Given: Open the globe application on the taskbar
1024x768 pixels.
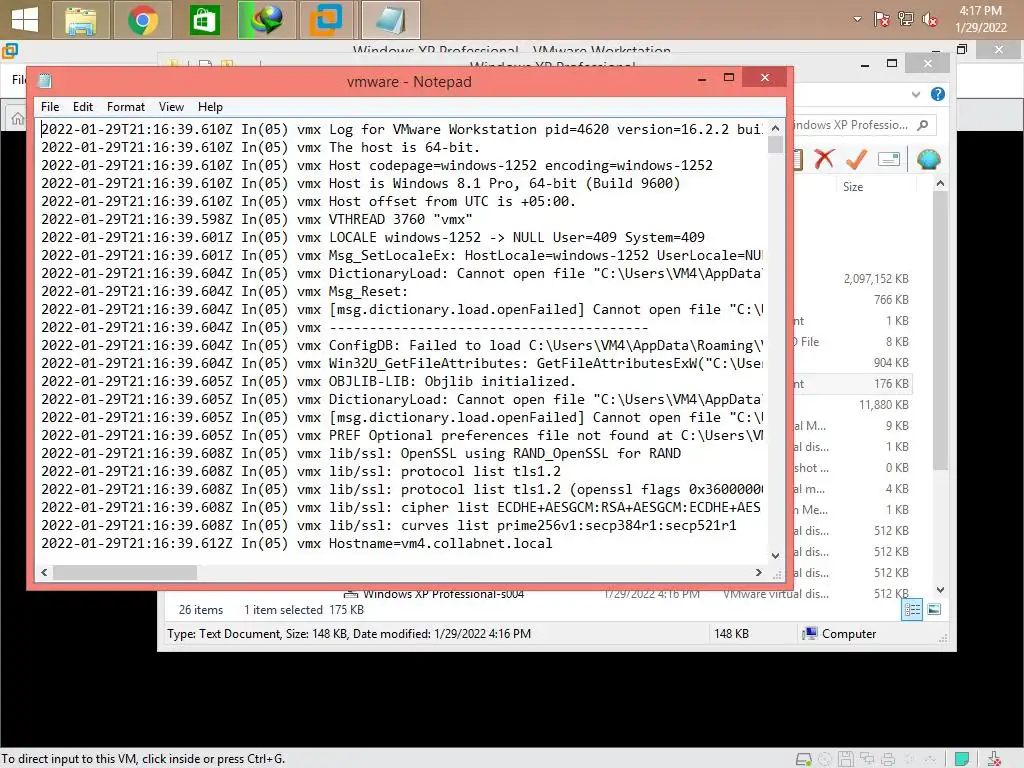Looking at the screenshot, I should pyautogui.click(x=266, y=20).
